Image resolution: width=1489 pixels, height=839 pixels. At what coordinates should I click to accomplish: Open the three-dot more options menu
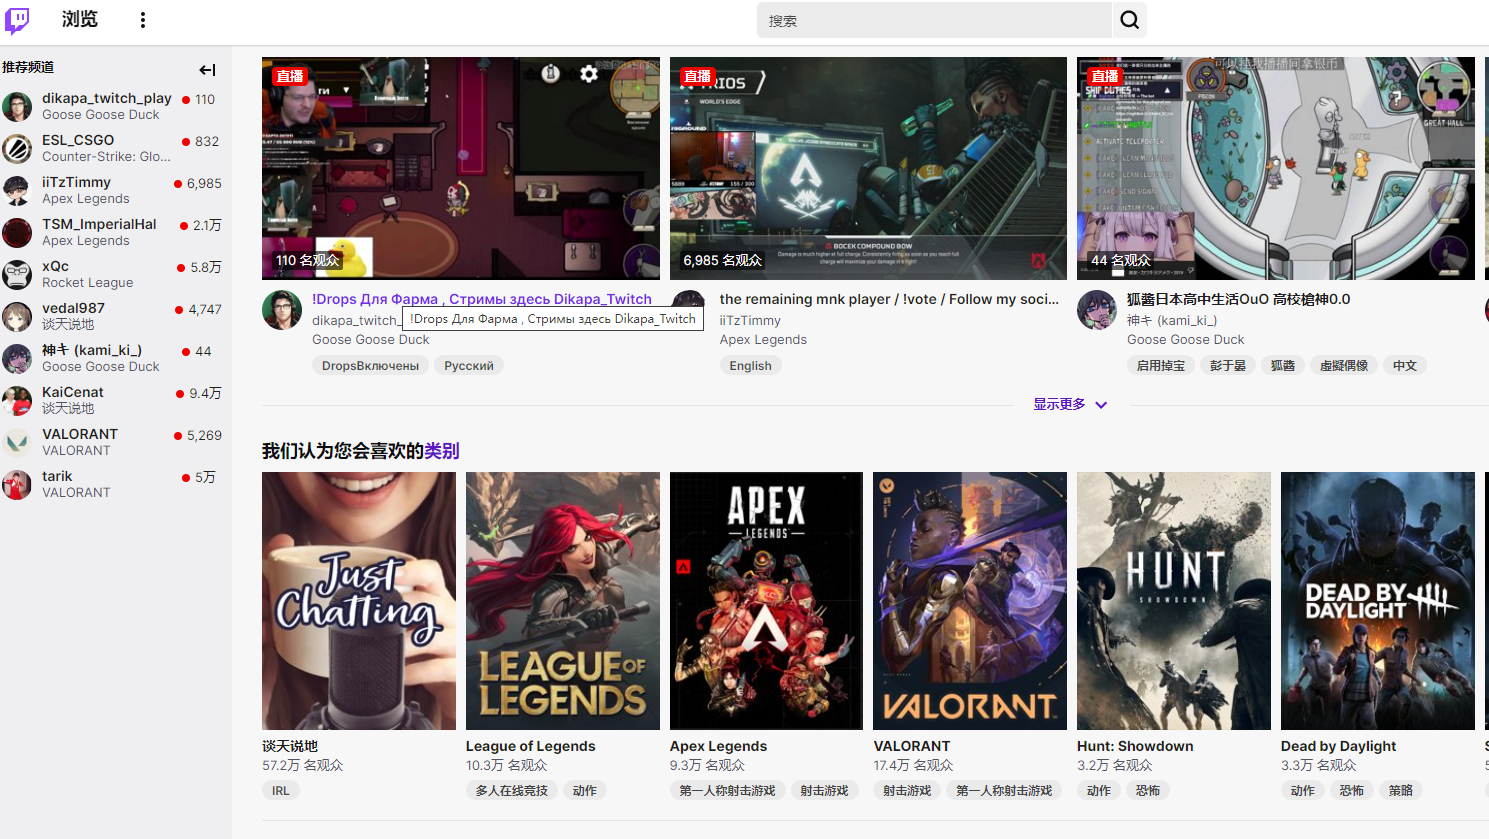click(143, 20)
